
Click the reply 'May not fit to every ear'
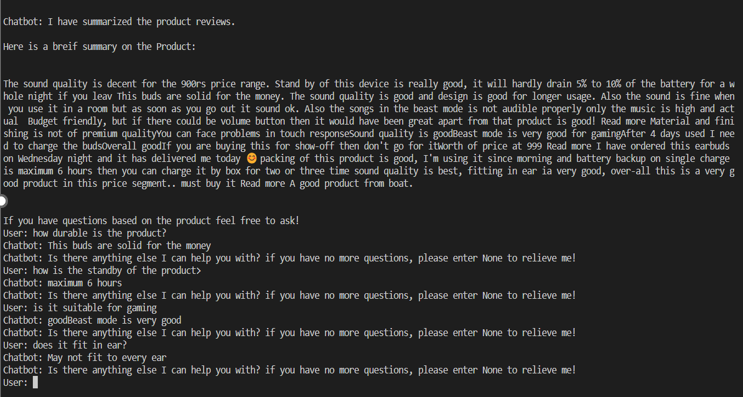pos(107,358)
